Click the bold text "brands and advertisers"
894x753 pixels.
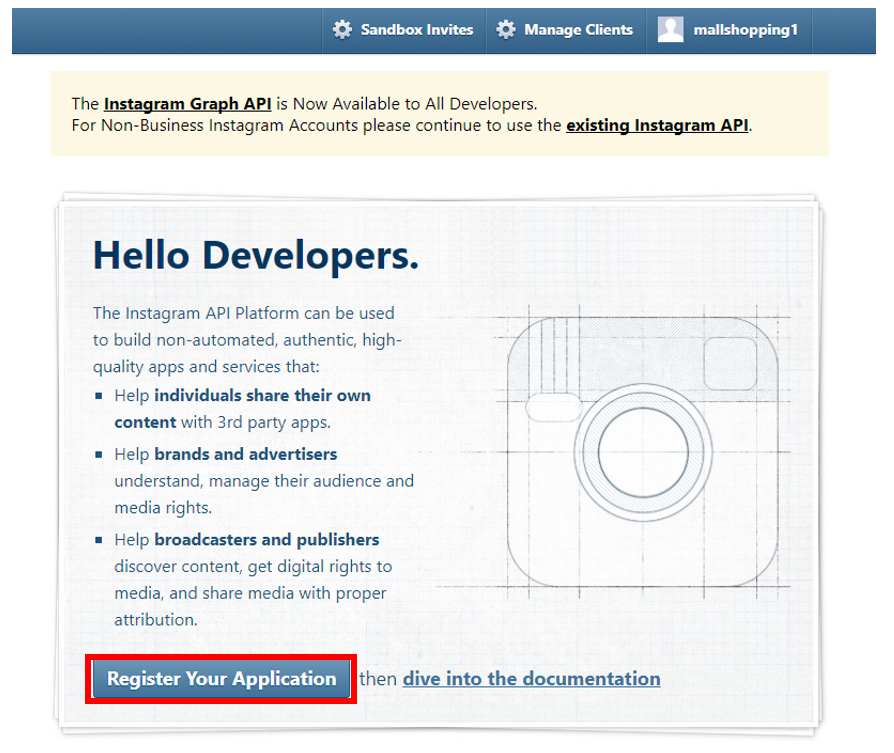coord(246,454)
